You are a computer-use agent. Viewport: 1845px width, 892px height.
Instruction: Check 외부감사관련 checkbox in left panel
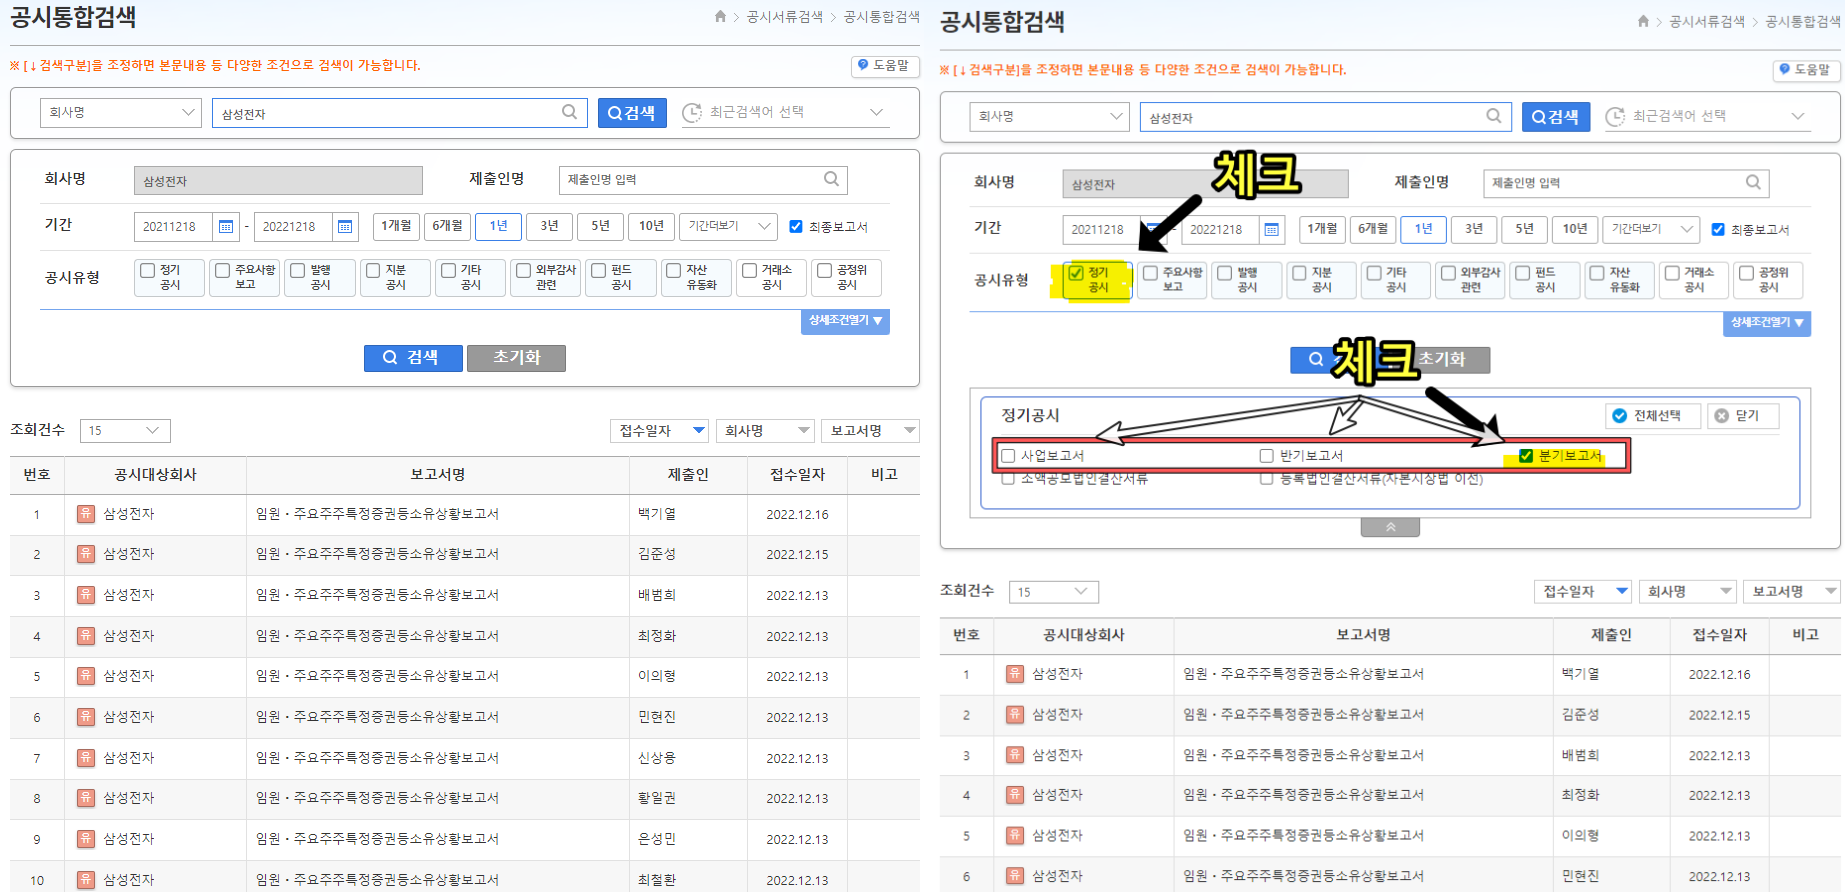point(523,270)
